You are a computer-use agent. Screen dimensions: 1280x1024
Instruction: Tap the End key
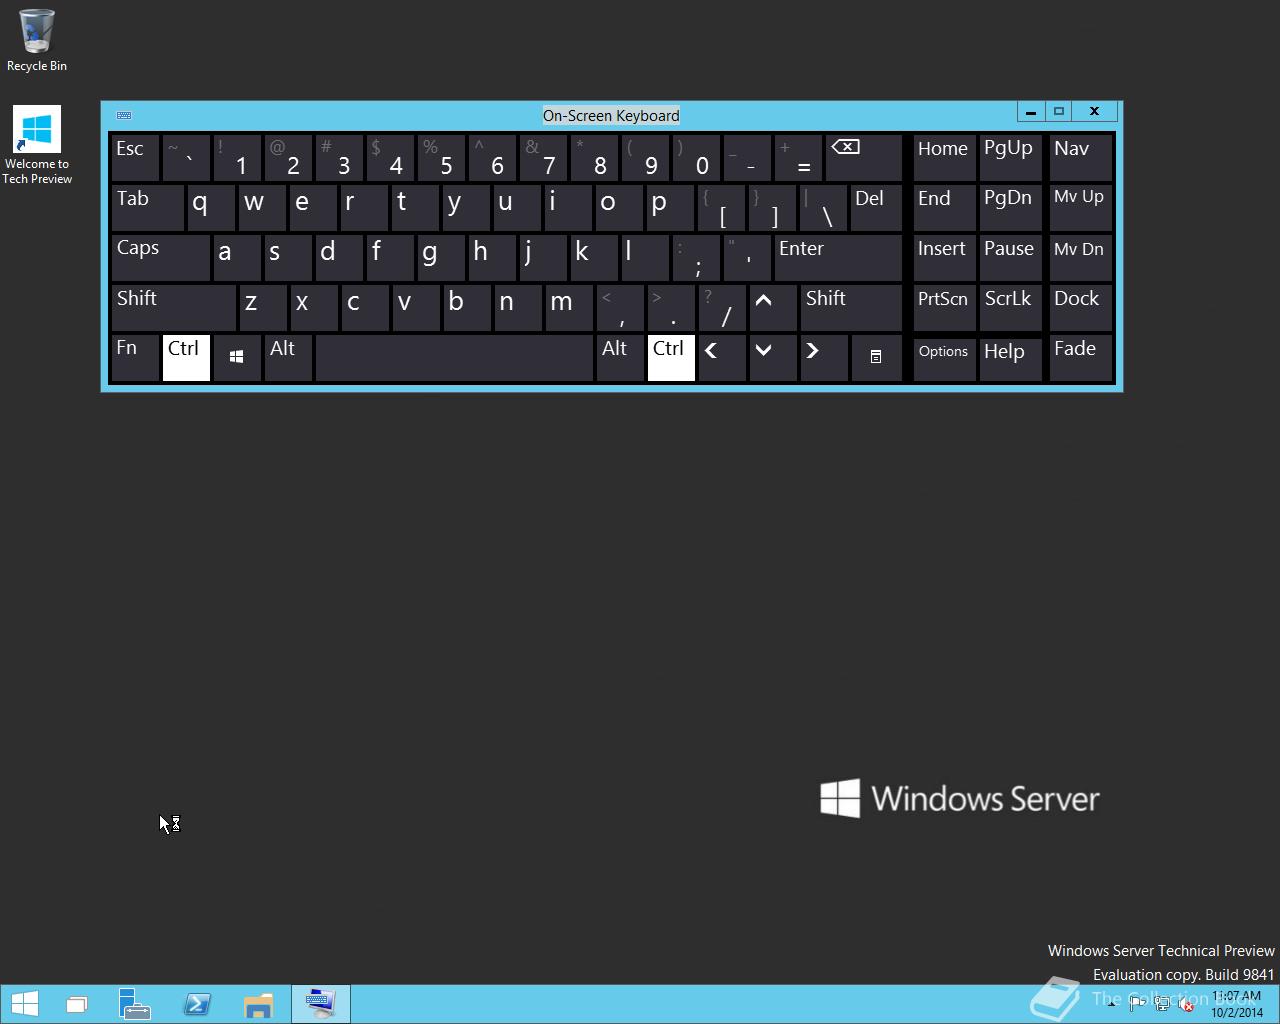click(944, 208)
